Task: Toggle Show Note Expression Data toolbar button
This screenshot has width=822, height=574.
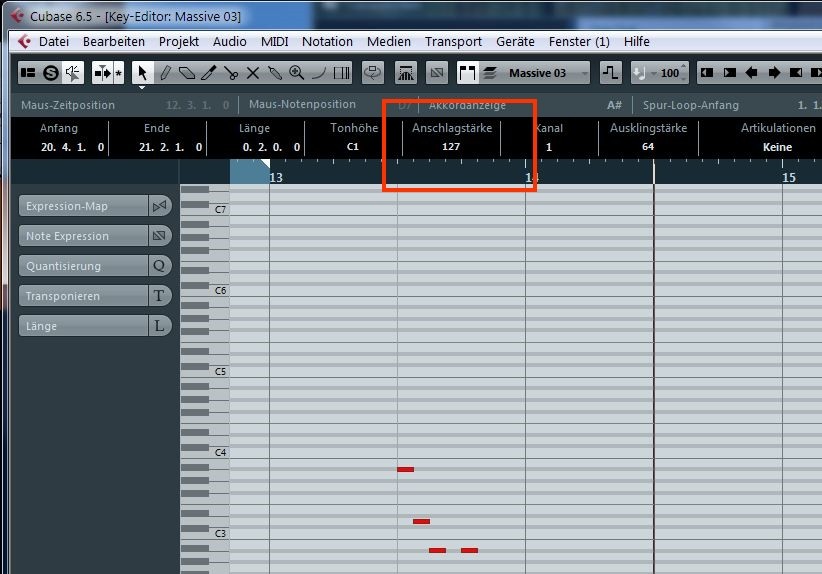Action: click(x=437, y=73)
